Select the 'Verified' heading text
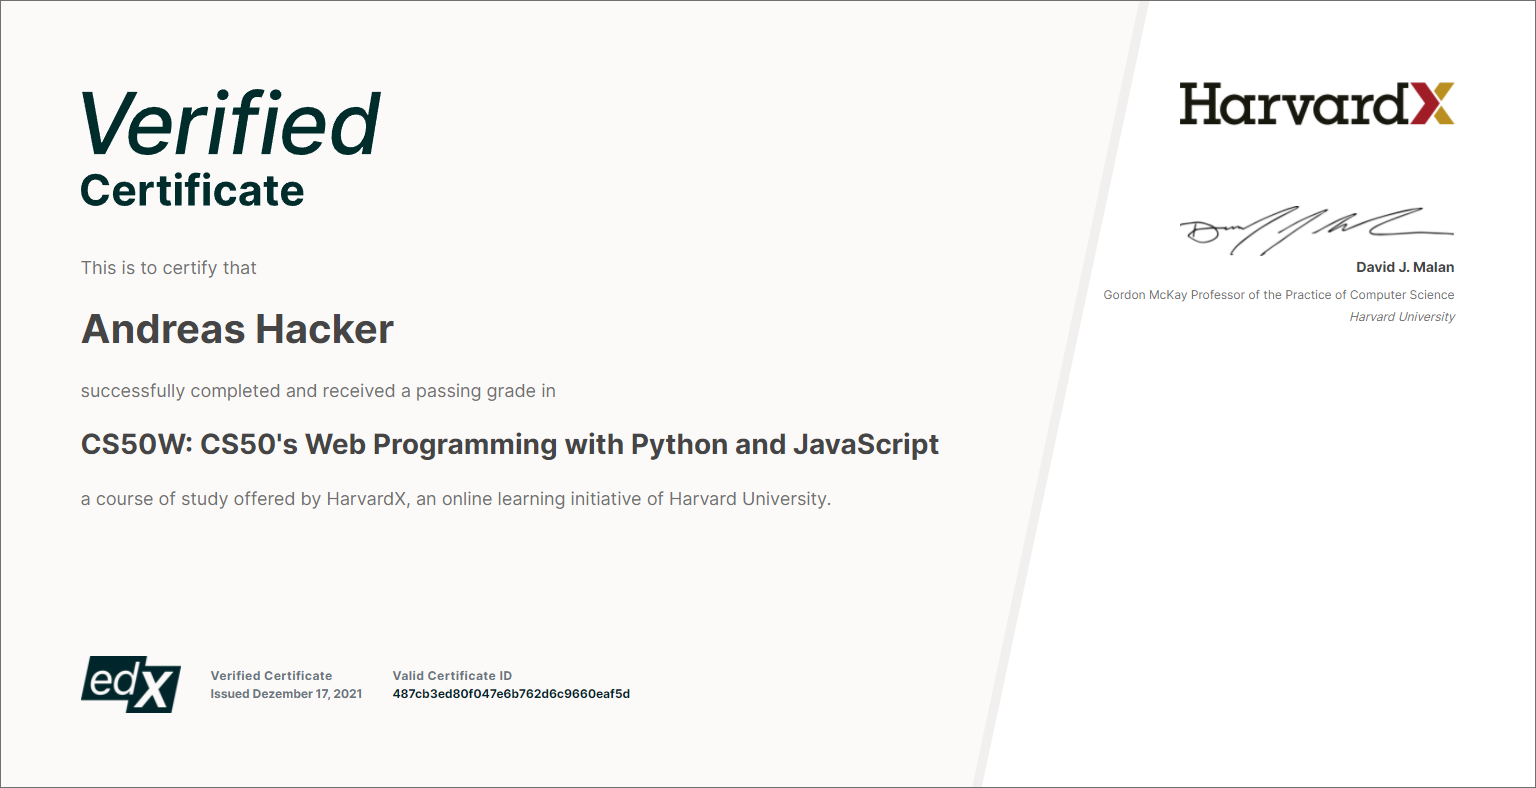Image resolution: width=1536 pixels, height=788 pixels. [x=231, y=123]
